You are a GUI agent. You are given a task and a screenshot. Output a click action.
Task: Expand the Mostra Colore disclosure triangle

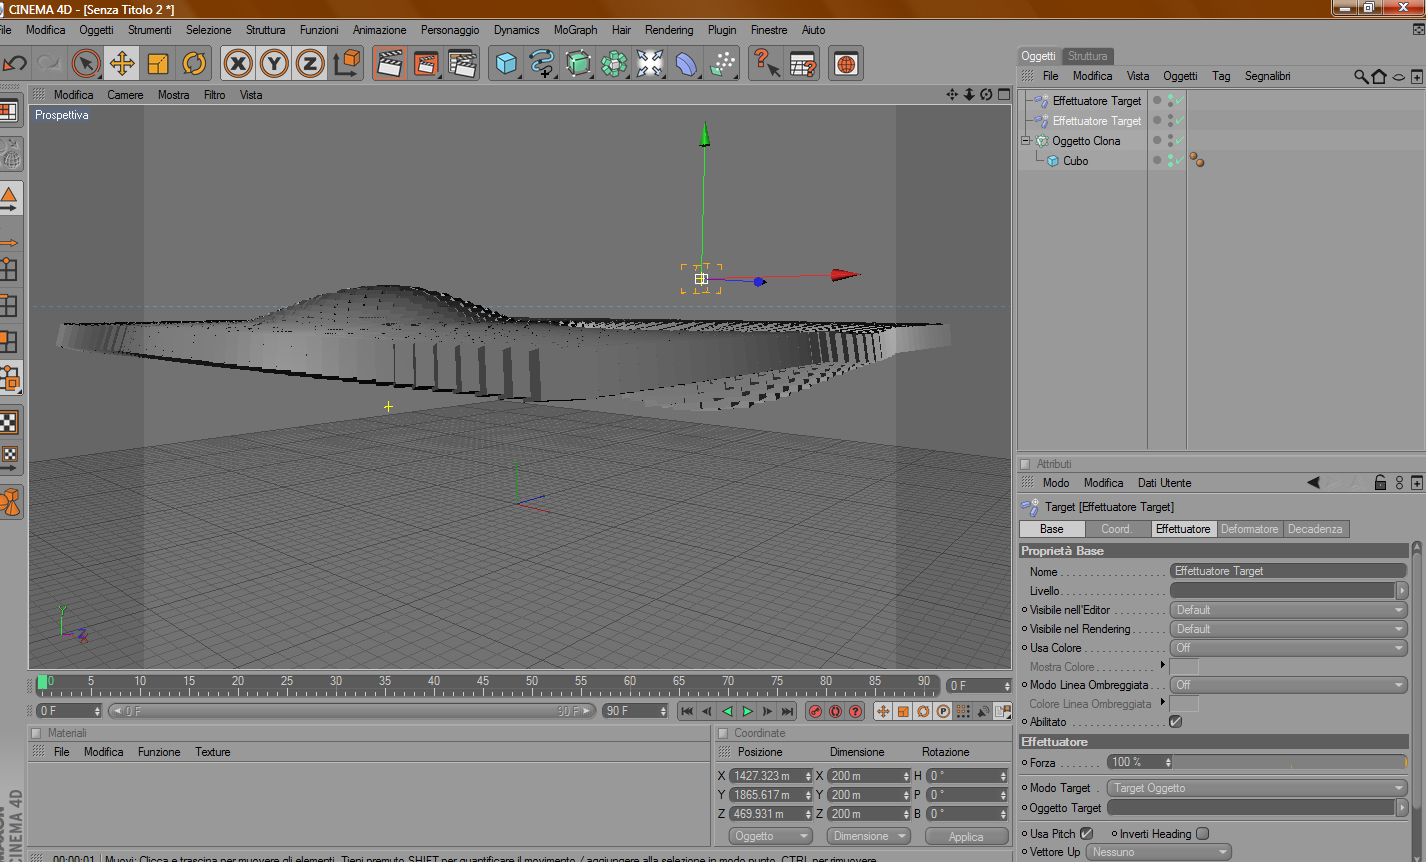1162,665
